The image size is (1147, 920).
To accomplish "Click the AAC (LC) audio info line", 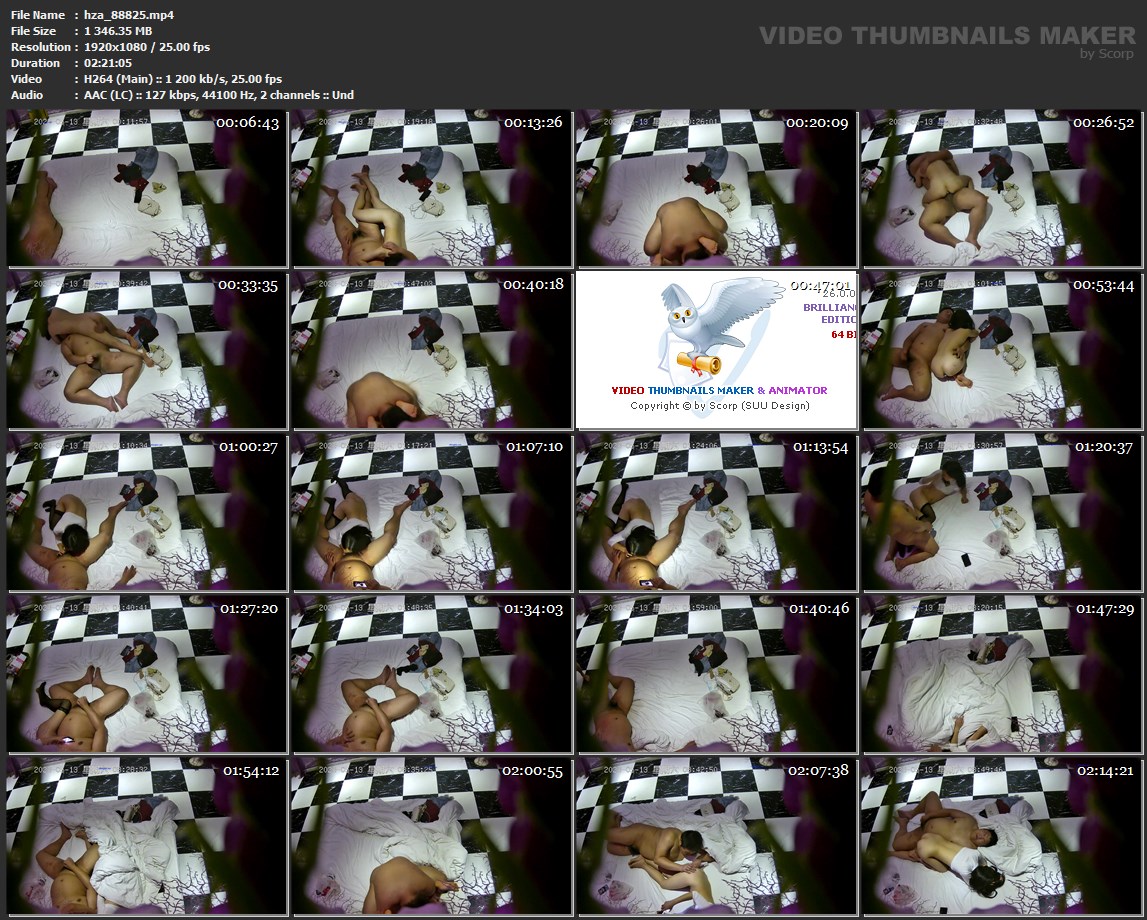I will pyautogui.click(x=219, y=95).
